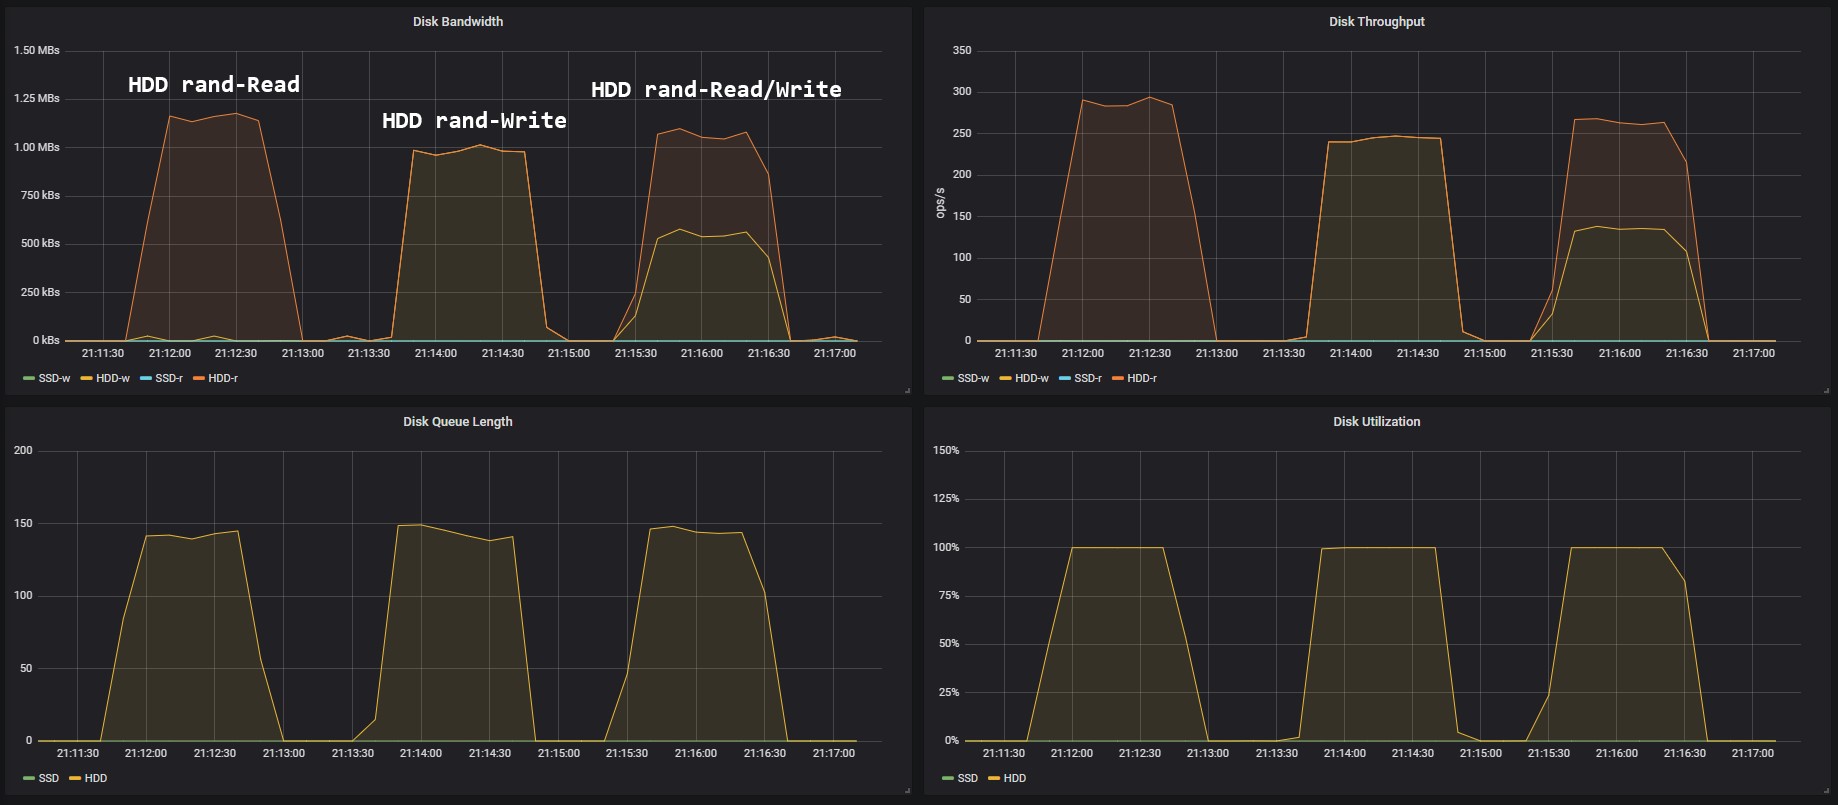Click the resize handle of Disk Utilization panel
This screenshot has width=1838, height=805.
tap(1826, 790)
